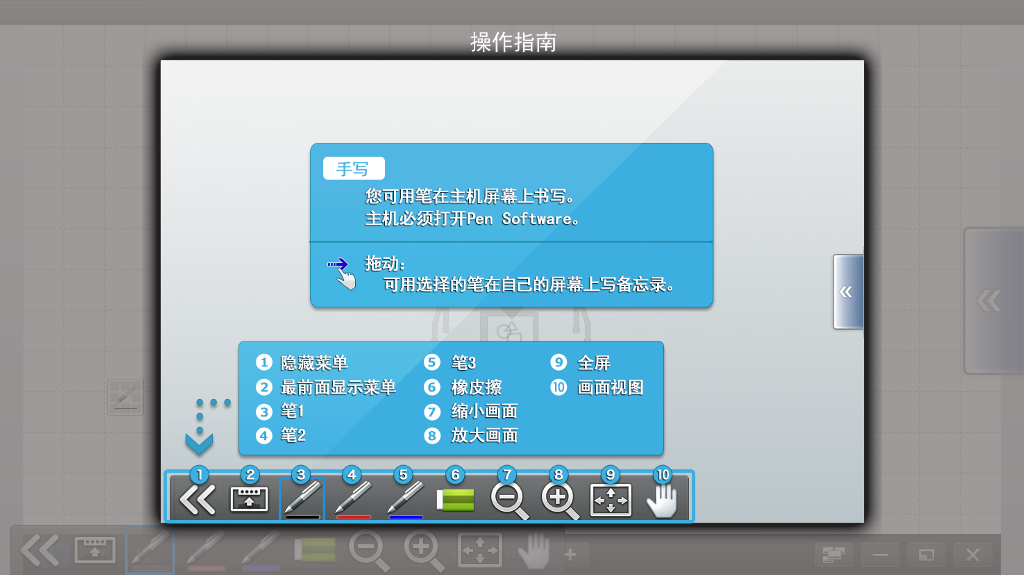Select the green eraser labeled 6
1024x575 pixels.
pos(456,499)
